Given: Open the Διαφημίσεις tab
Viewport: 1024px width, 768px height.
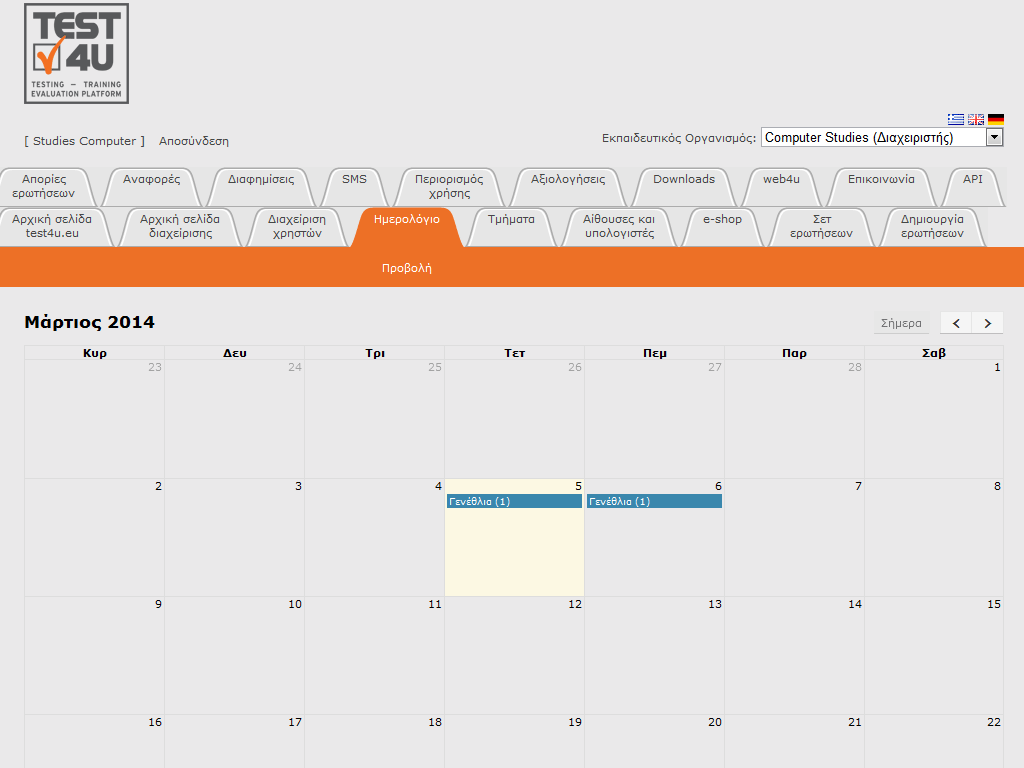Looking at the screenshot, I should pyautogui.click(x=261, y=186).
